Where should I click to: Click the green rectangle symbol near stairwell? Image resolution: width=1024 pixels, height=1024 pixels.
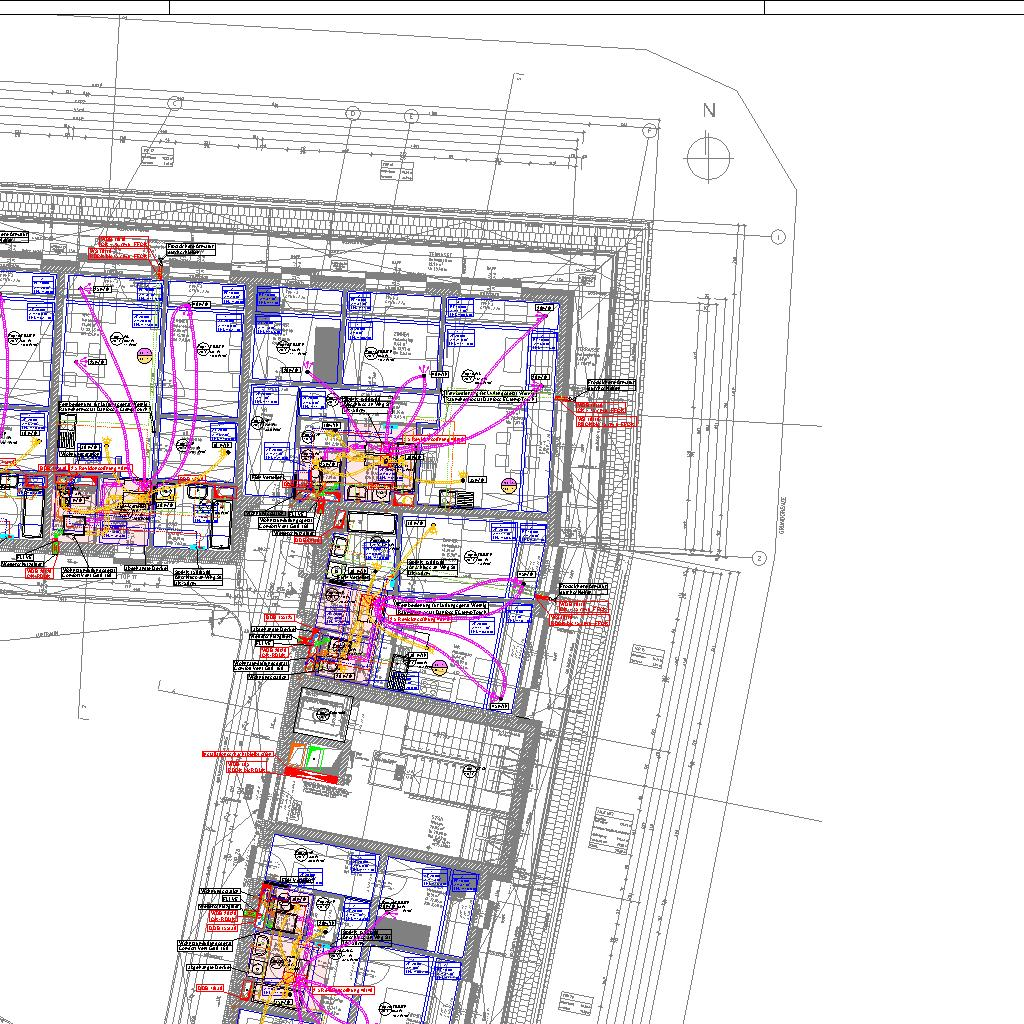point(314,758)
